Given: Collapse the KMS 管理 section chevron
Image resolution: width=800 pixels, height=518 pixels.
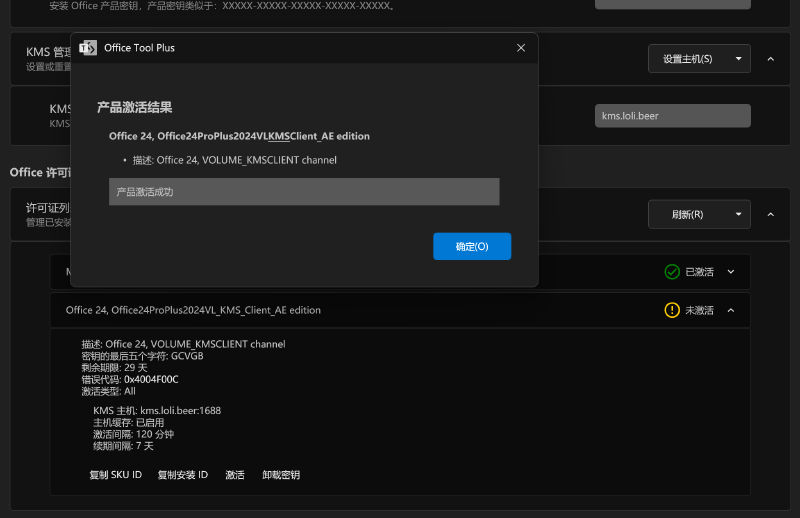Looking at the screenshot, I should [770, 59].
